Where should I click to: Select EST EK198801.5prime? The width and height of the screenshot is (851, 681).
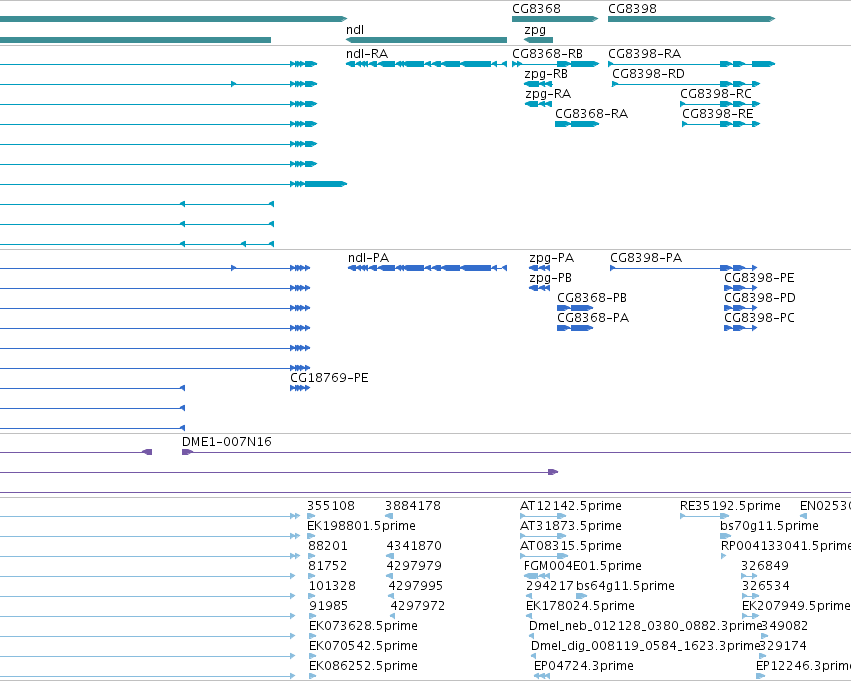(x=361, y=526)
